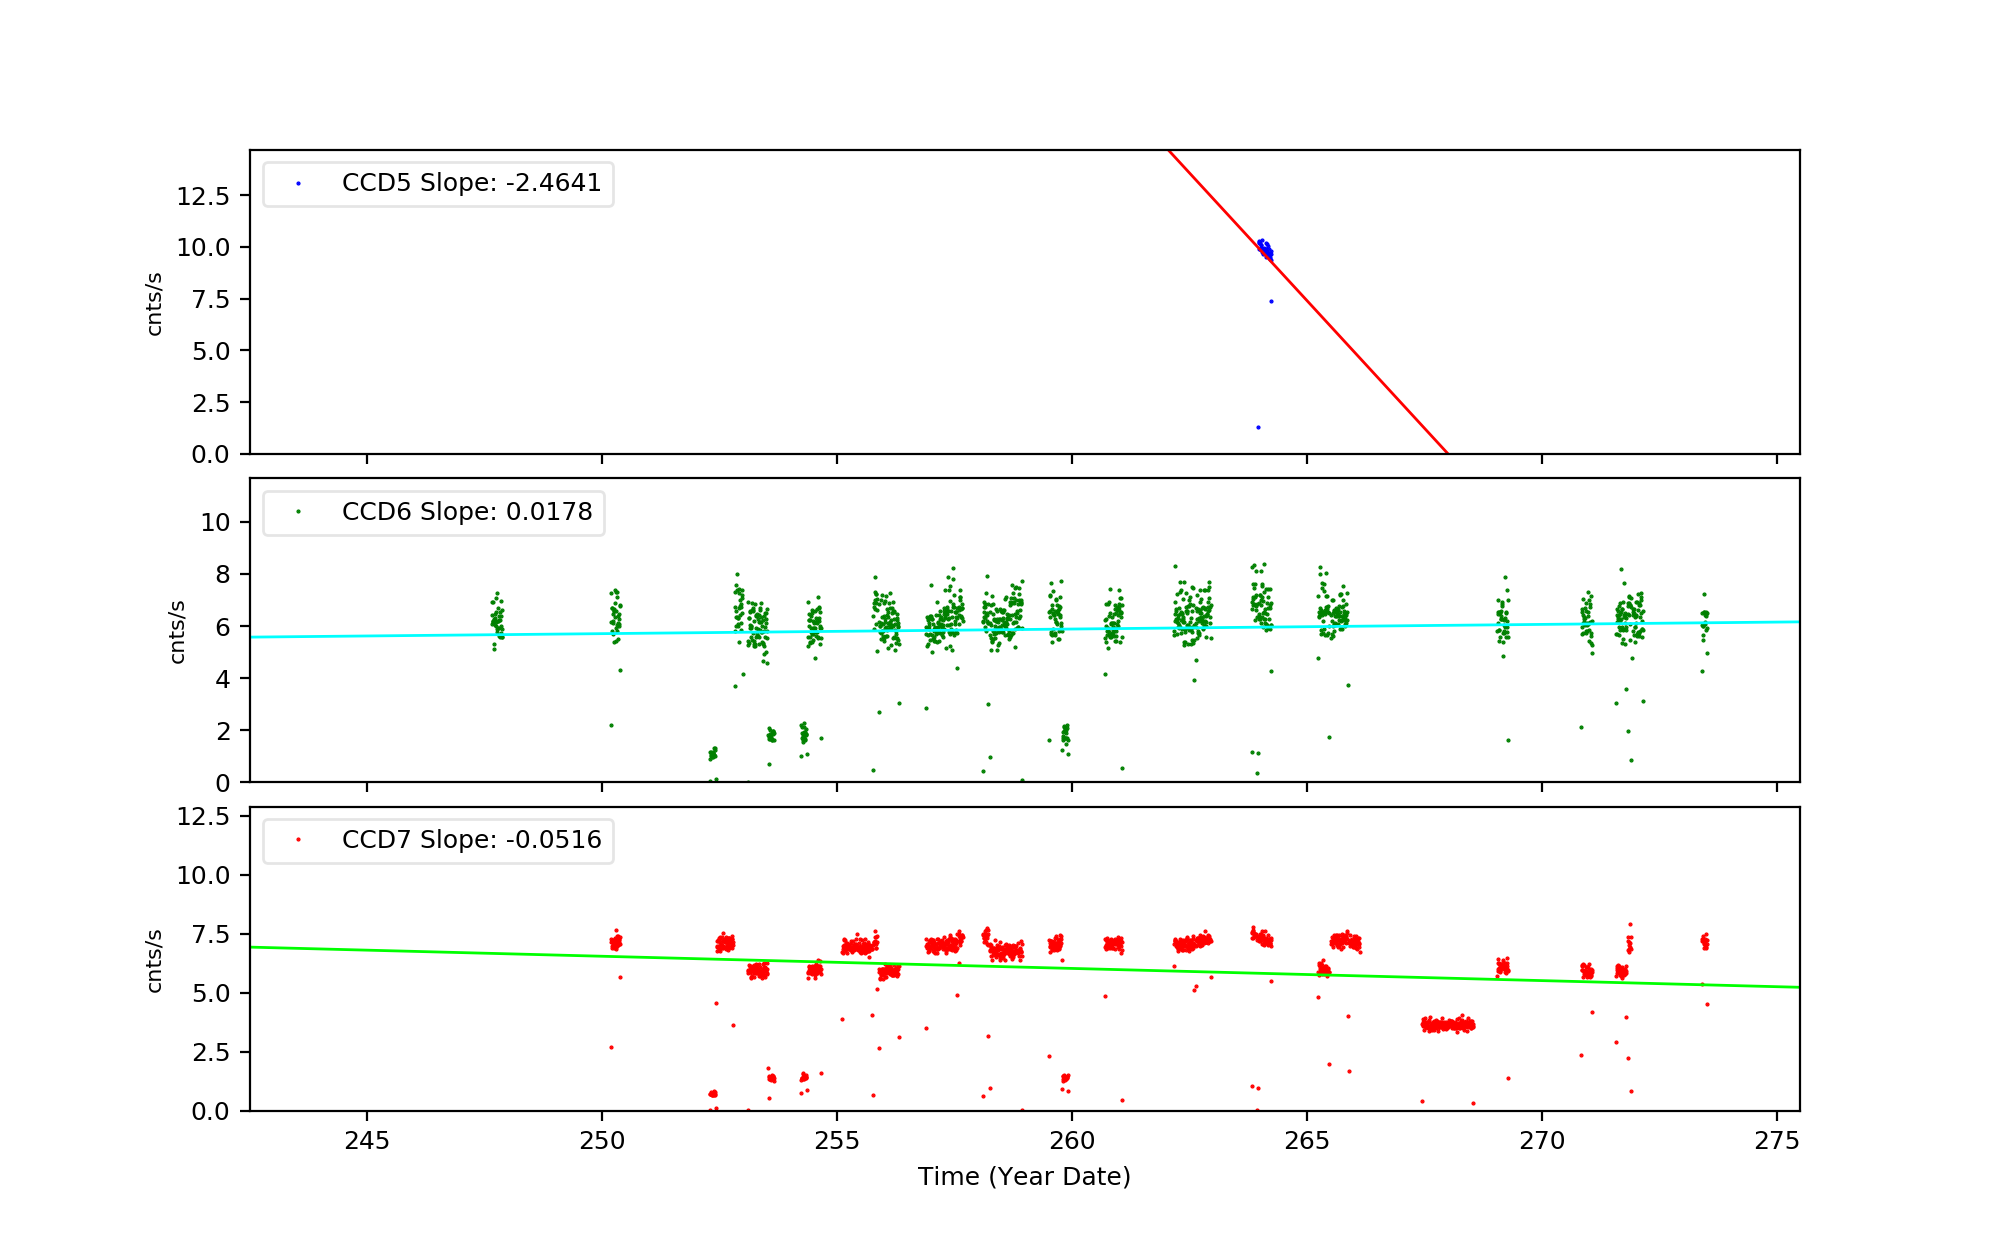This screenshot has height=1248, width=2000.
Task: Click the CCD7 Slope legend entry
Action: coord(470,840)
